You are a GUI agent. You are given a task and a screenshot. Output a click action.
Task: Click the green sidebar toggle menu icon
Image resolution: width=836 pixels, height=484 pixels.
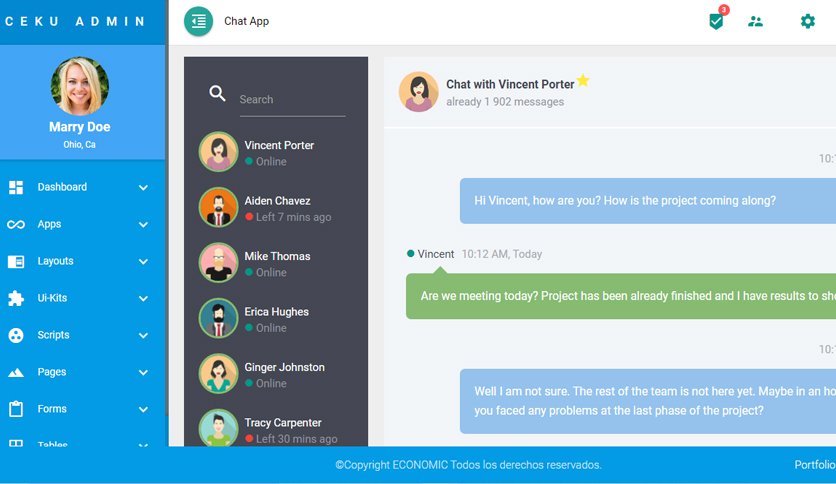(x=198, y=21)
